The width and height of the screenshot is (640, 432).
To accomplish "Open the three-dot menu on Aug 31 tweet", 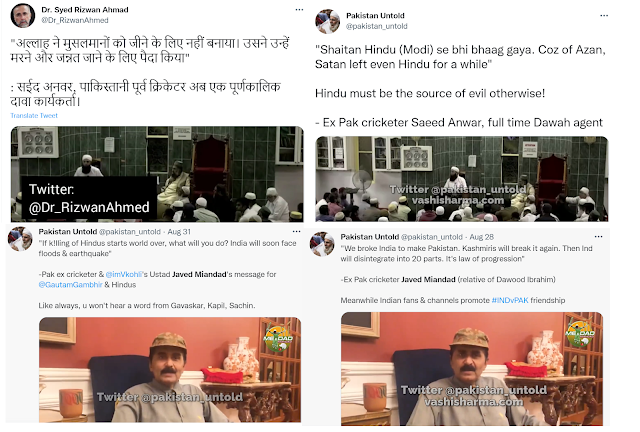I will click(x=296, y=232).
